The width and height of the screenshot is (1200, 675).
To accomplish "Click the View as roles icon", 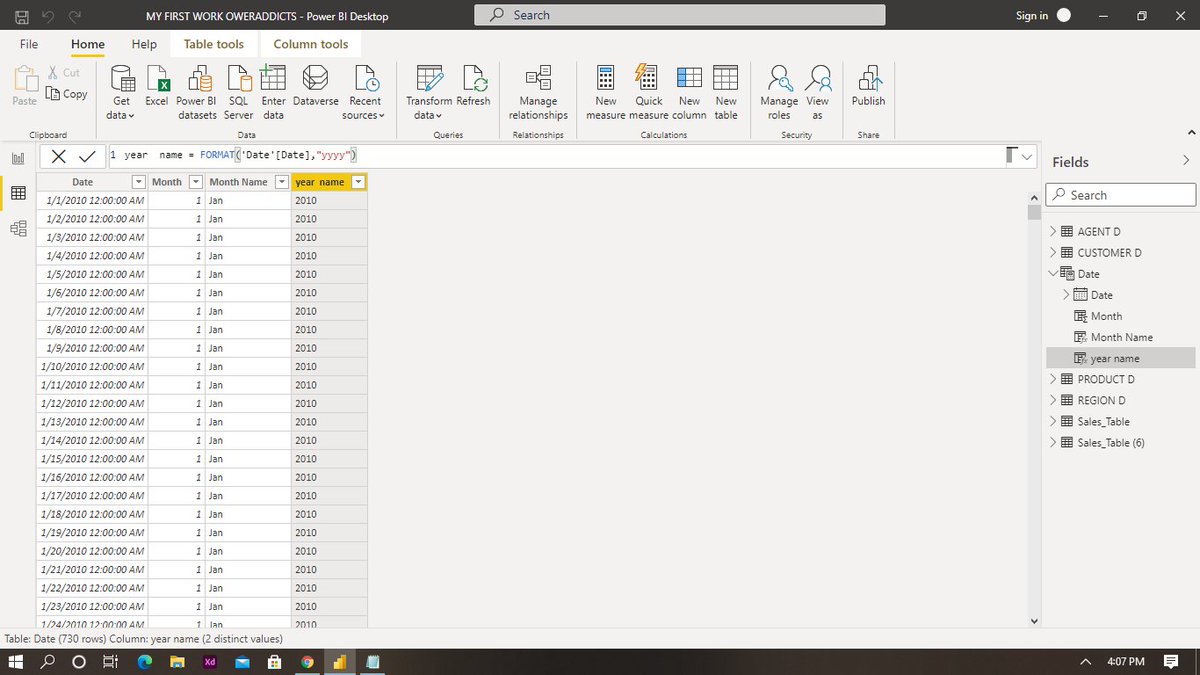I will coord(818,78).
